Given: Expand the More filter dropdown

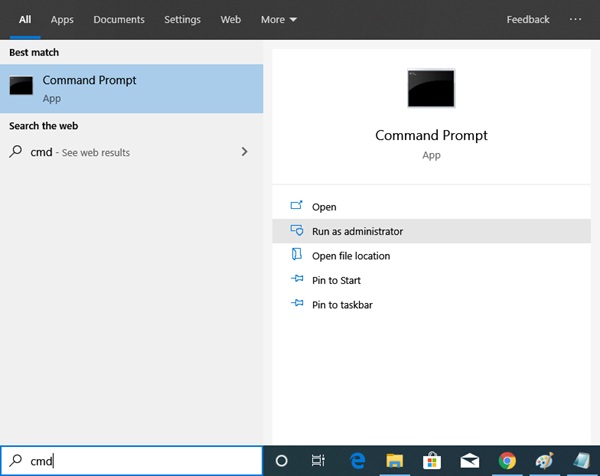Looking at the screenshot, I should [278, 19].
